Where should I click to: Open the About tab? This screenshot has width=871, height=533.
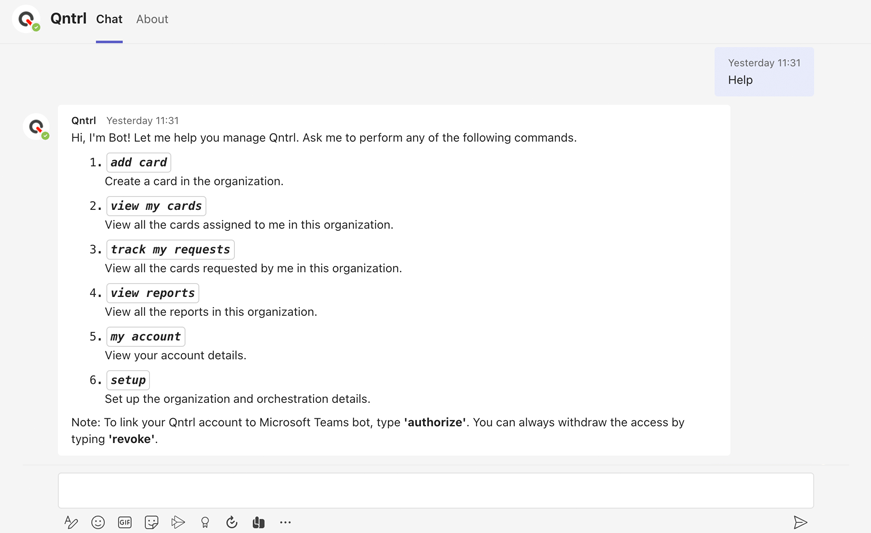152,19
